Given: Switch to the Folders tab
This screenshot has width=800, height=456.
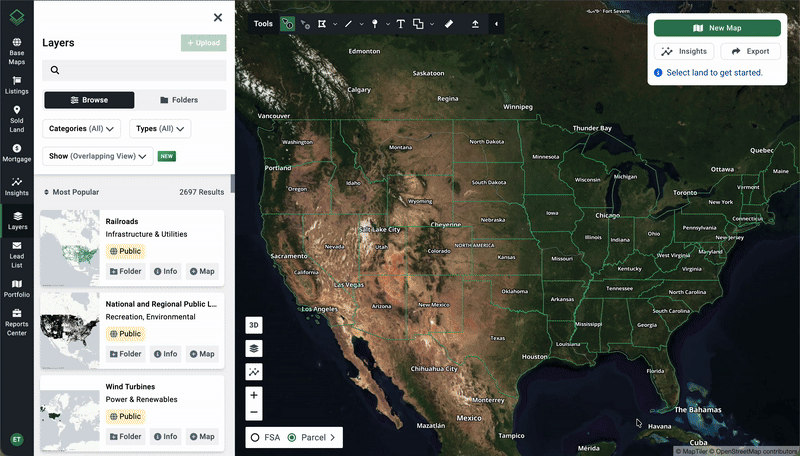Looking at the screenshot, I should click(x=180, y=100).
